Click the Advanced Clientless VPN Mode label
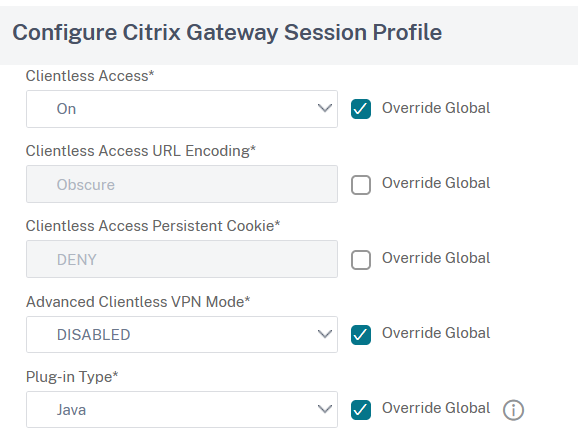Screen dimensions: 578x435 pos(138,302)
